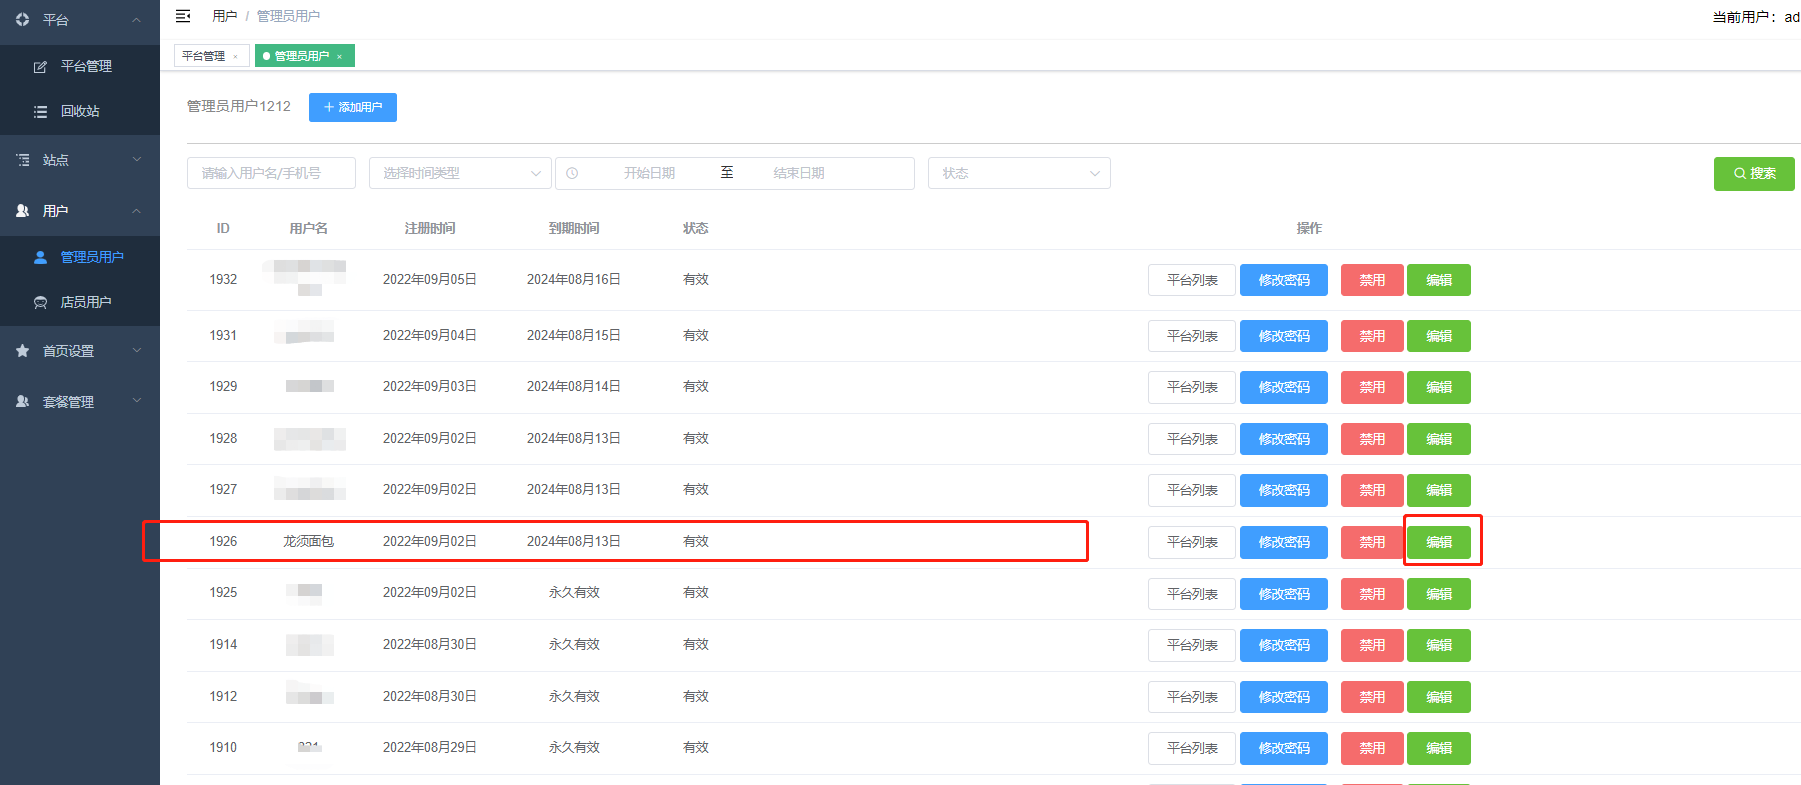The image size is (1801, 785).
Task: Click the sidebar collapse hamburger icon
Action: point(183,16)
